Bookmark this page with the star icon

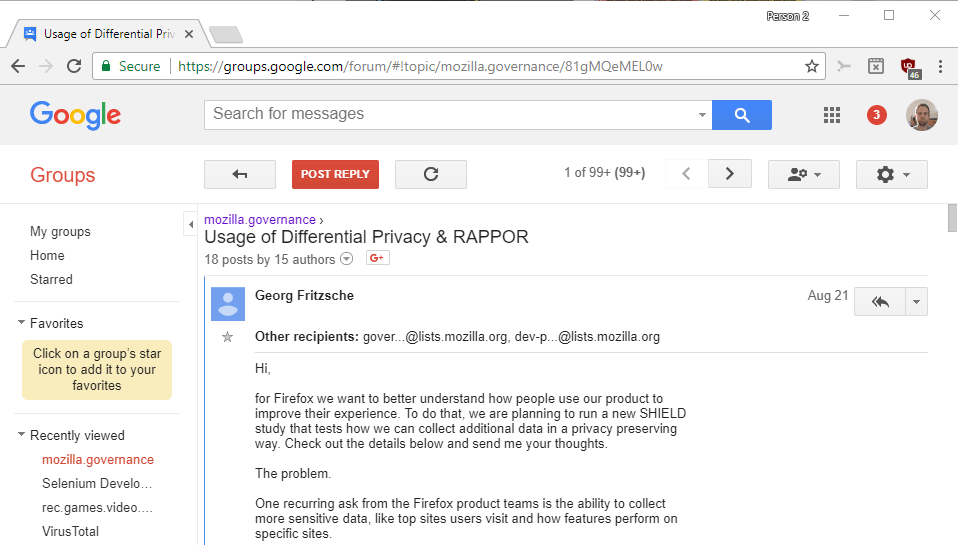pos(811,66)
